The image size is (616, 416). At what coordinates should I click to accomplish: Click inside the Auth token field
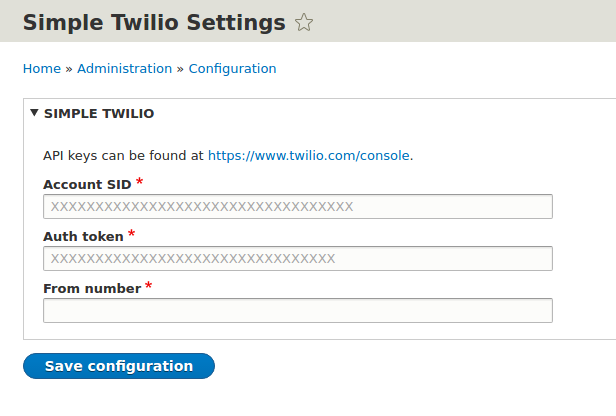click(x=298, y=258)
